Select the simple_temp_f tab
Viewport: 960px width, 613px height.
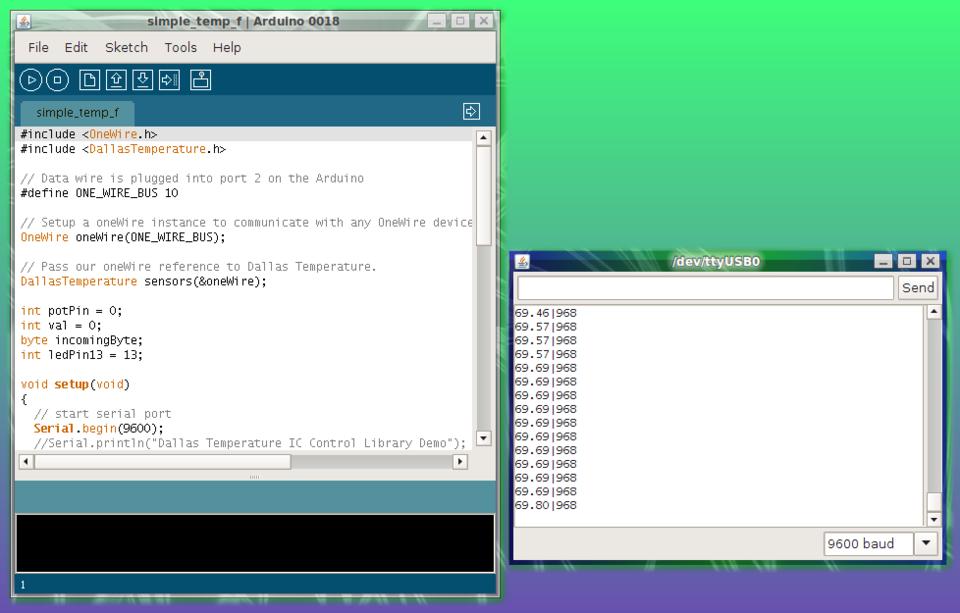point(77,113)
